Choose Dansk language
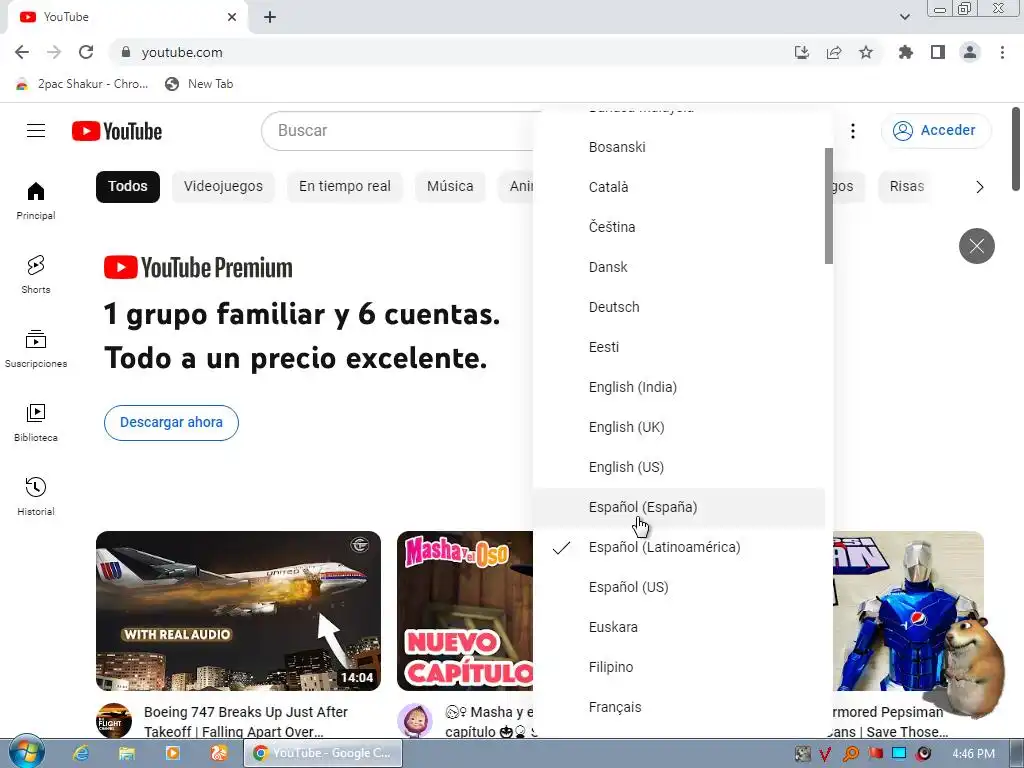The height and width of the screenshot is (768, 1024). [679, 267]
